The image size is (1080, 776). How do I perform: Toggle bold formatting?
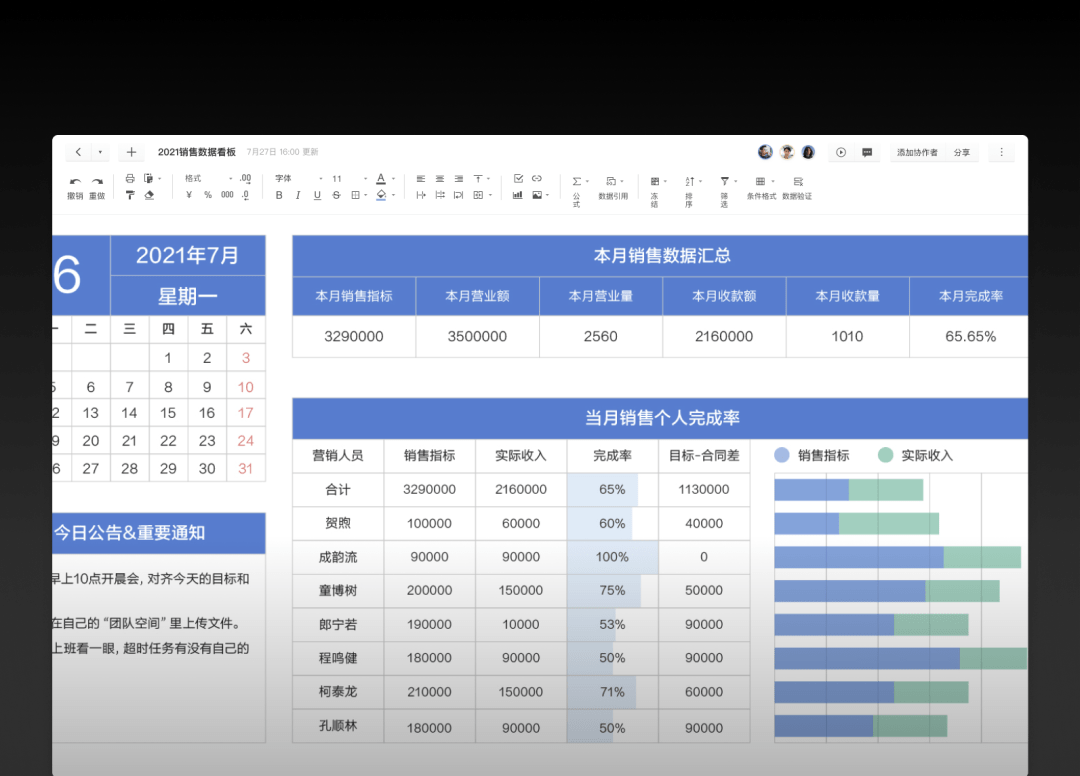tap(279, 196)
